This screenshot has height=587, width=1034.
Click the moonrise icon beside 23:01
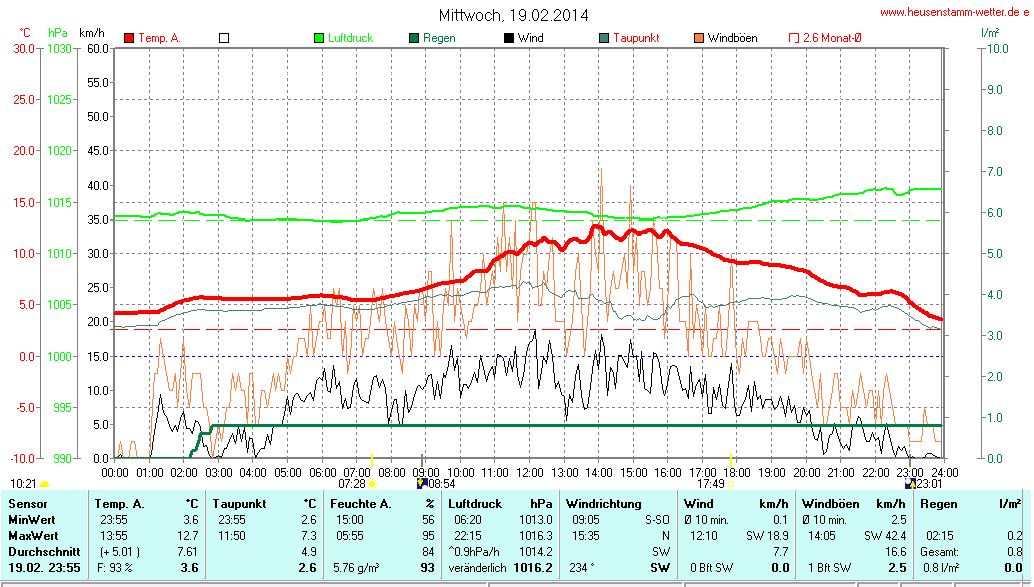pos(911,483)
